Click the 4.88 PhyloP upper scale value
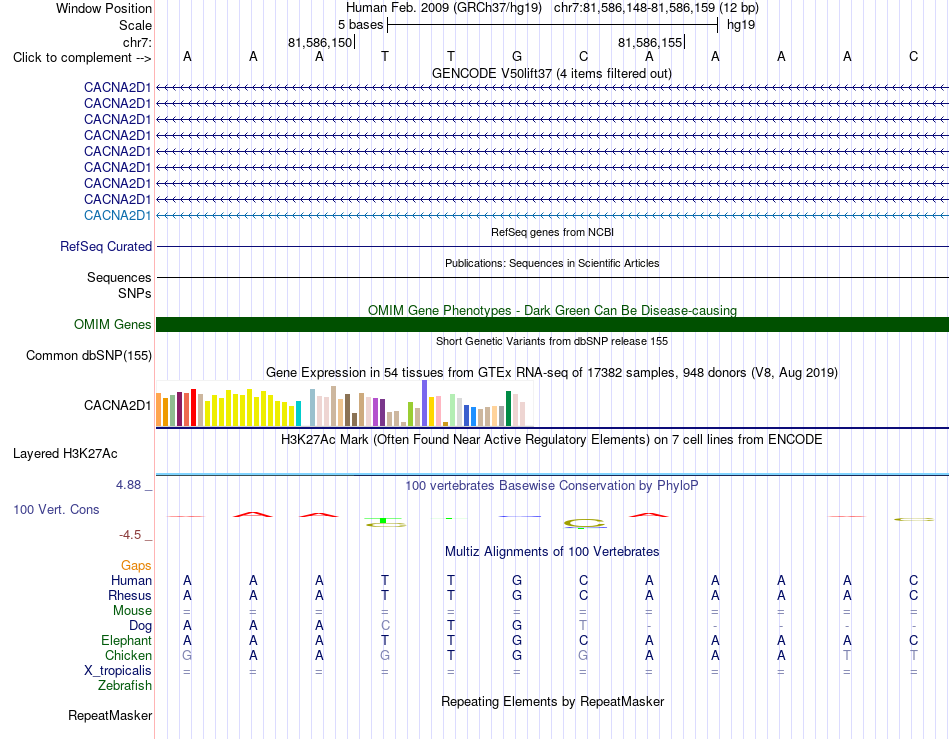The height and width of the screenshot is (739, 950). (128, 485)
